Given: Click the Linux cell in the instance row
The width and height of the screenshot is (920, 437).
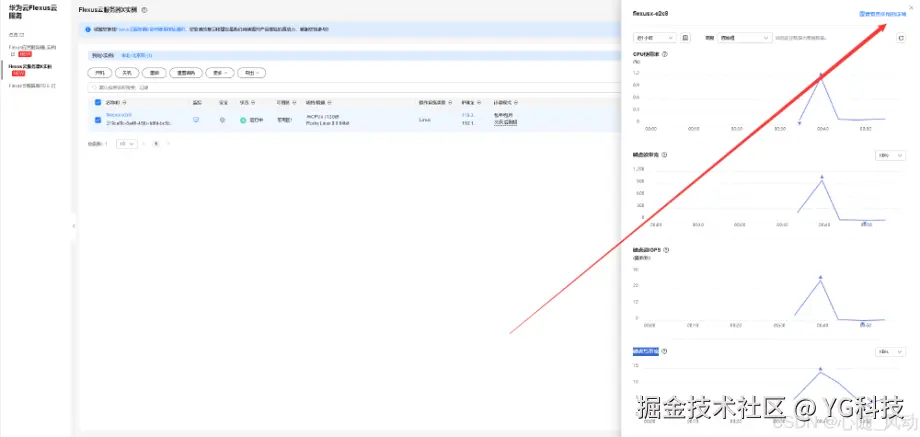Looking at the screenshot, I should tap(425, 120).
